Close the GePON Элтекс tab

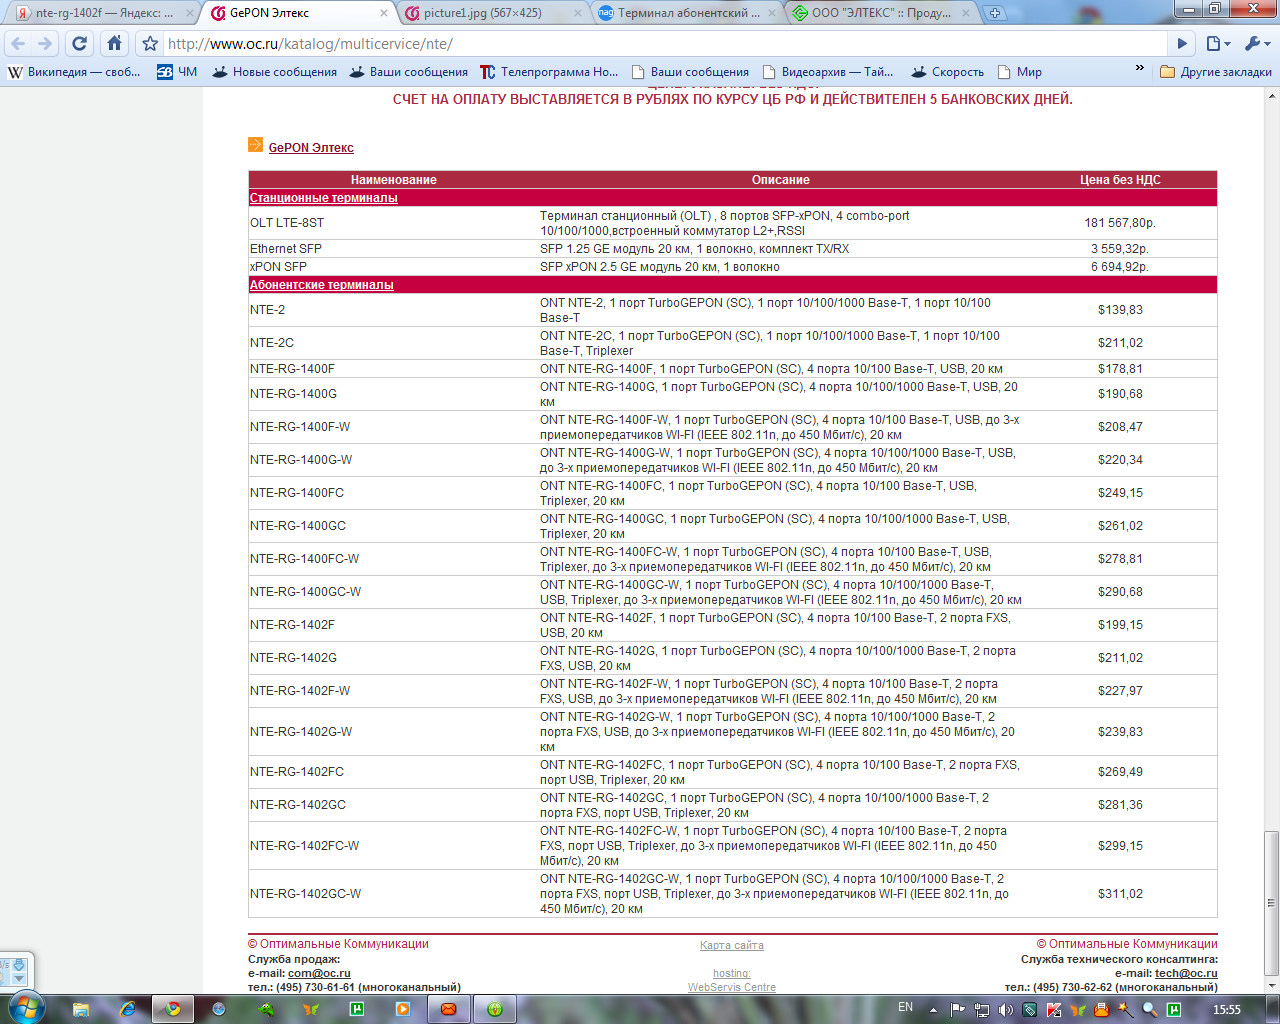[x=384, y=13]
